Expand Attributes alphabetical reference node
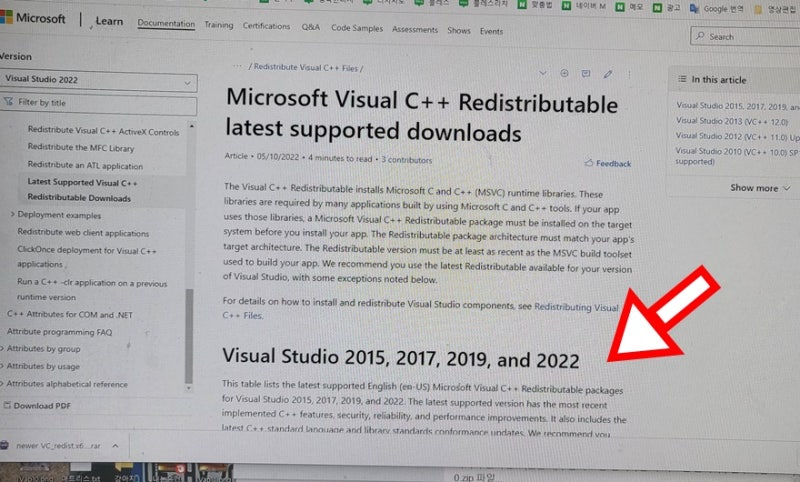Viewport: 800px width, 482px height. tap(2, 384)
